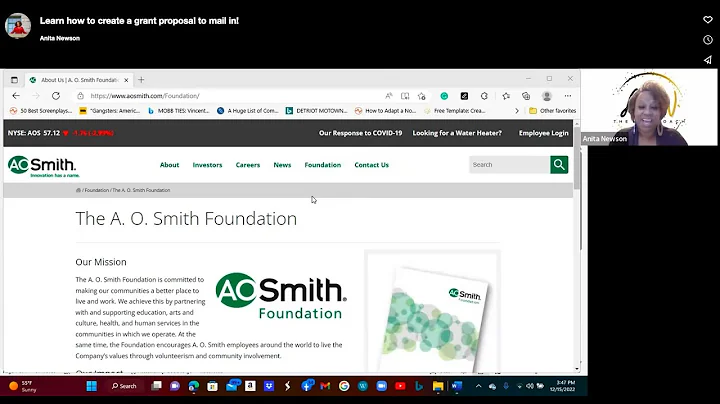Open the Foundation menu item
This screenshot has width=720, height=404.
tap(322, 165)
